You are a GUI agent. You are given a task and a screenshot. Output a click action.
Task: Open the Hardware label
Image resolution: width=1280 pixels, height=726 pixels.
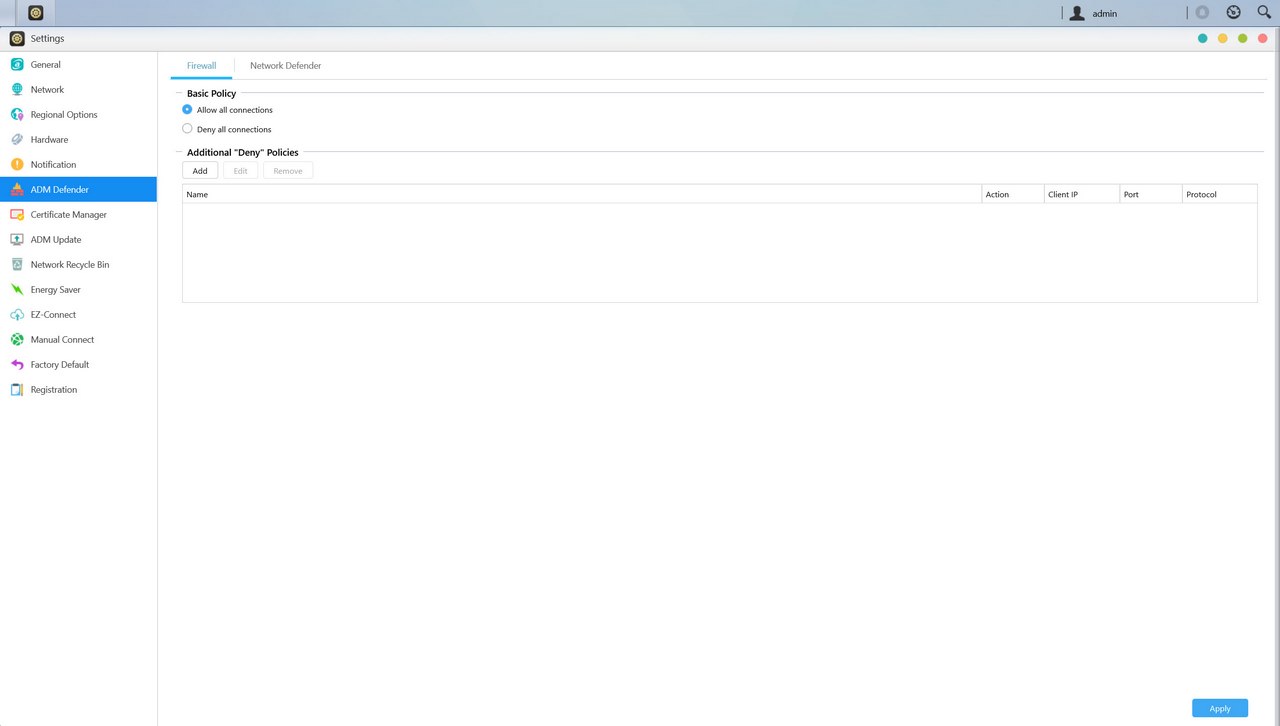(x=50, y=140)
